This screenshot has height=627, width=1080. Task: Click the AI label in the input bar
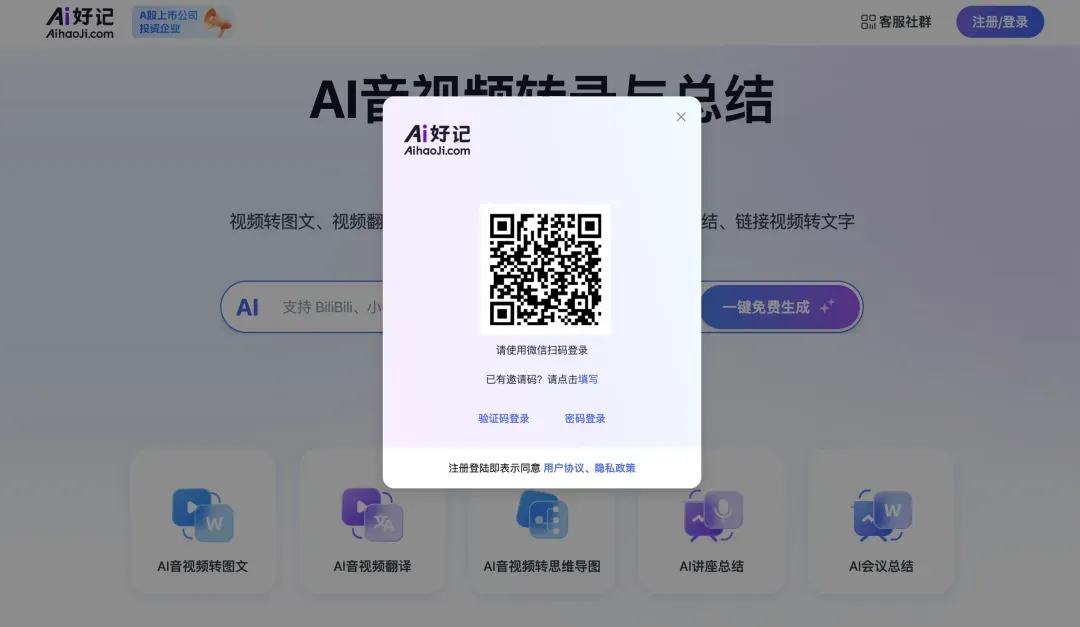click(x=247, y=307)
